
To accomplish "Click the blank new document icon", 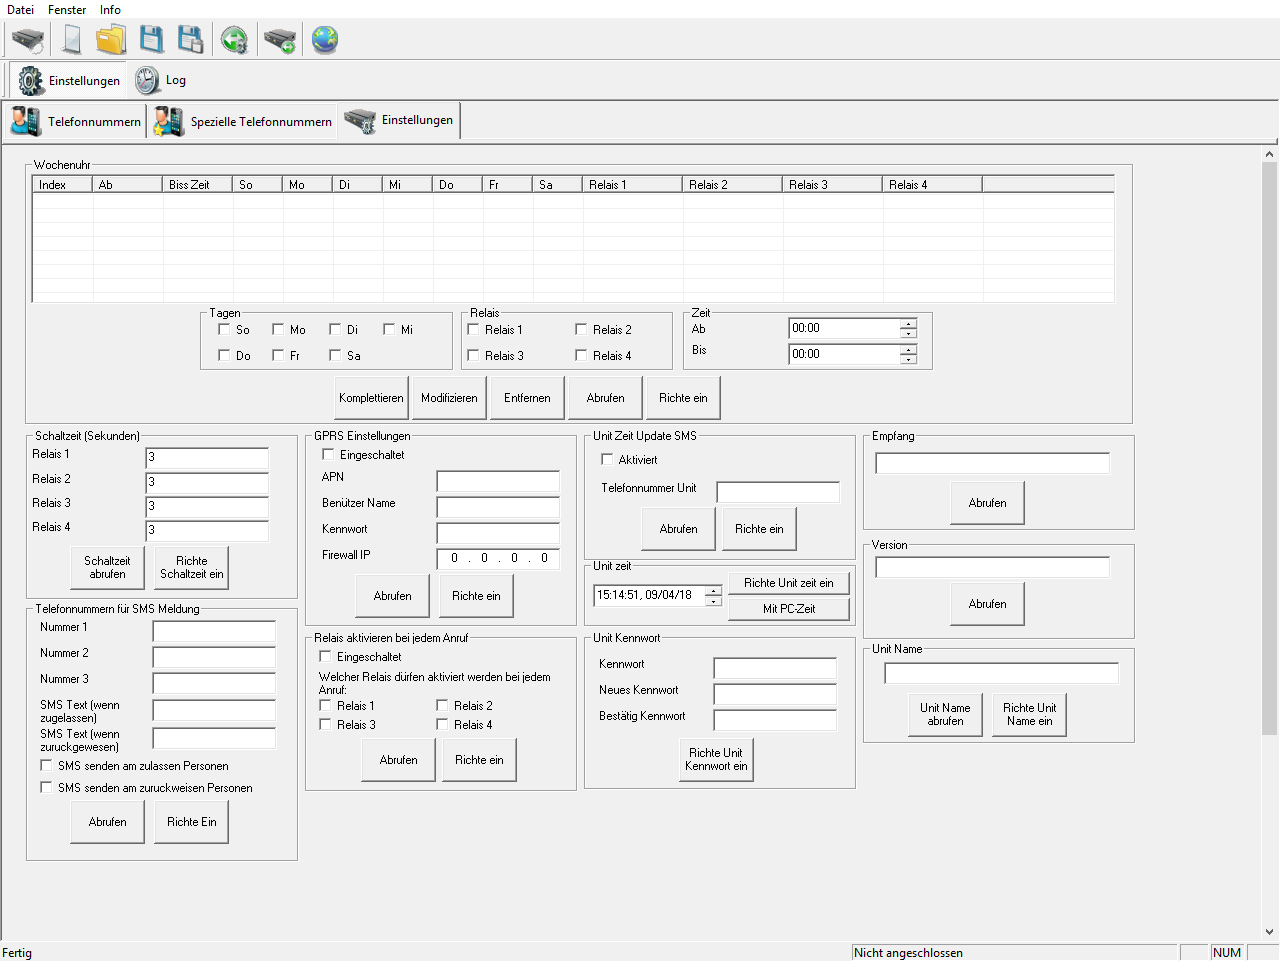I will click(x=72, y=40).
